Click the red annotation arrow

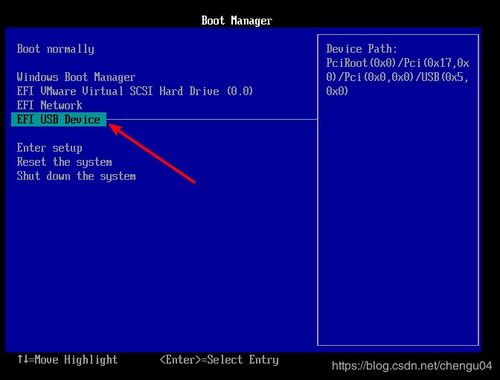153,153
